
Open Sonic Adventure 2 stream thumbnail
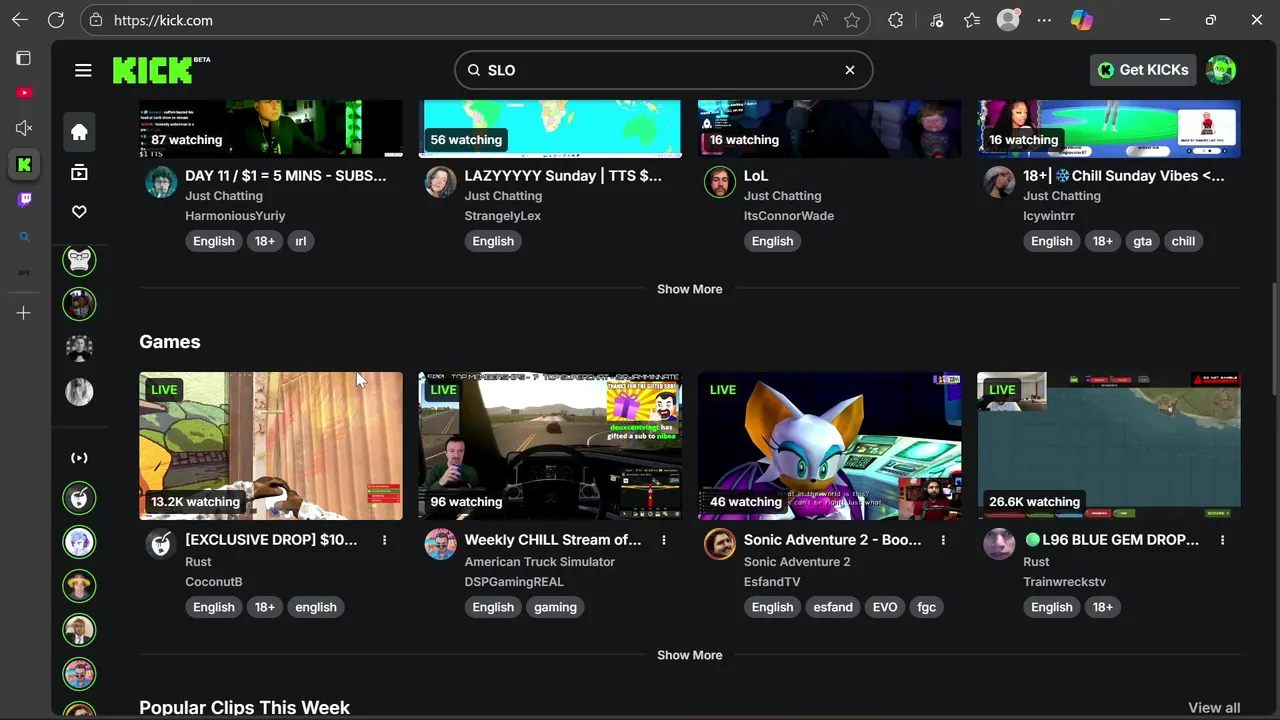(x=829, y=446)
